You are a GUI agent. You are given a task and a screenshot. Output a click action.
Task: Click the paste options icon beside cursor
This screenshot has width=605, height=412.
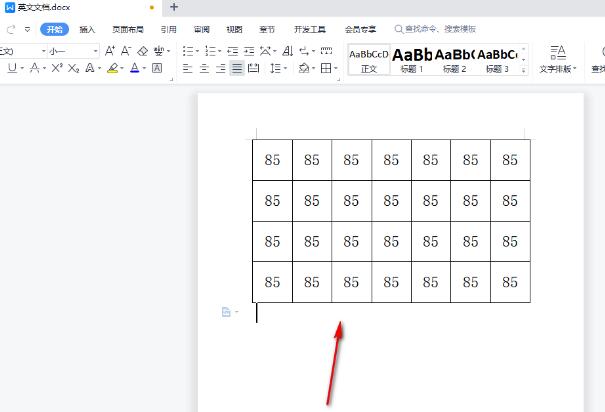[226, 312]
